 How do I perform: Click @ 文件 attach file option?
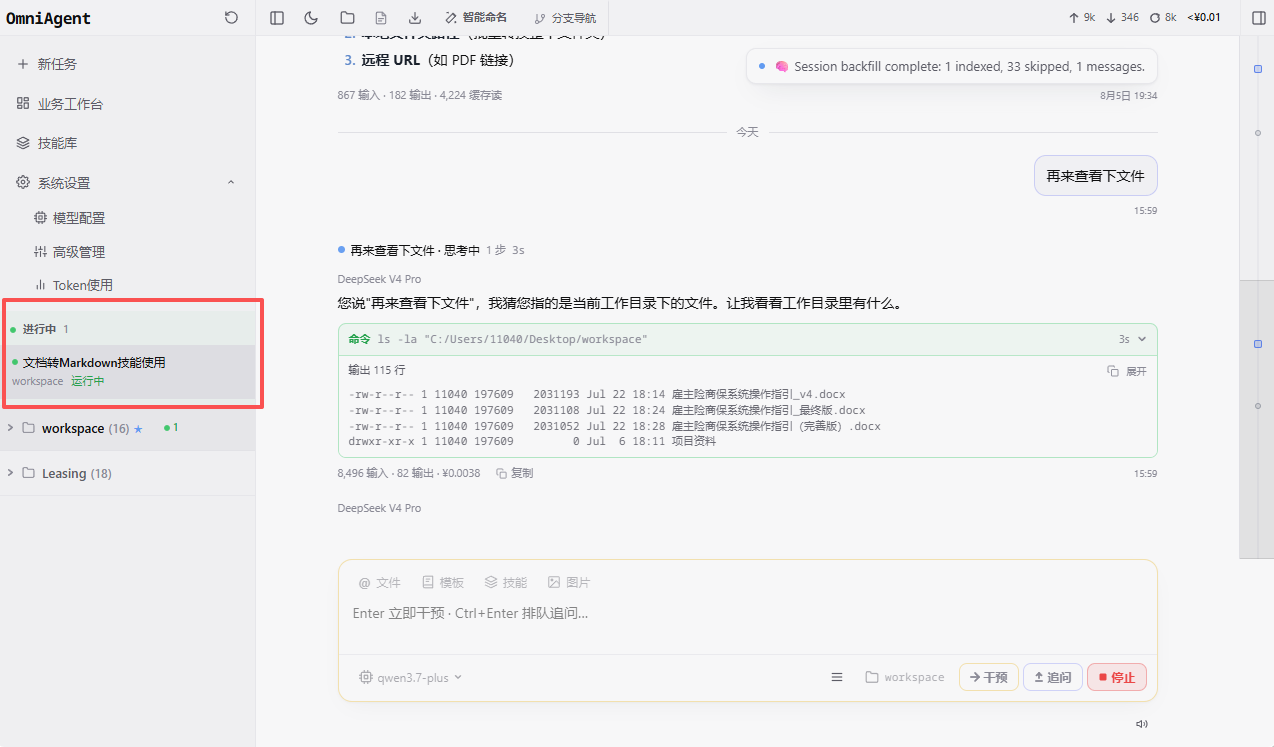tap(380, 582)
